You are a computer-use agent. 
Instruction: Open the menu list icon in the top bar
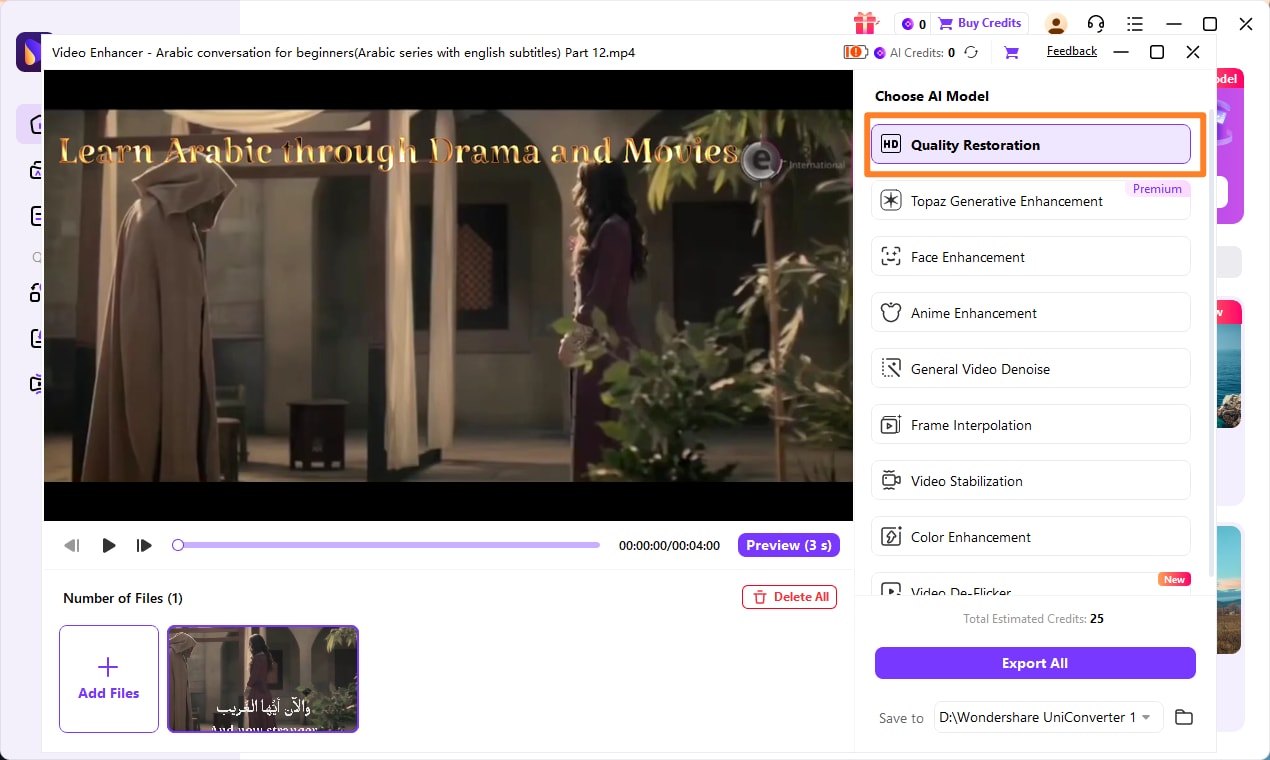(x=1135, y=24)
